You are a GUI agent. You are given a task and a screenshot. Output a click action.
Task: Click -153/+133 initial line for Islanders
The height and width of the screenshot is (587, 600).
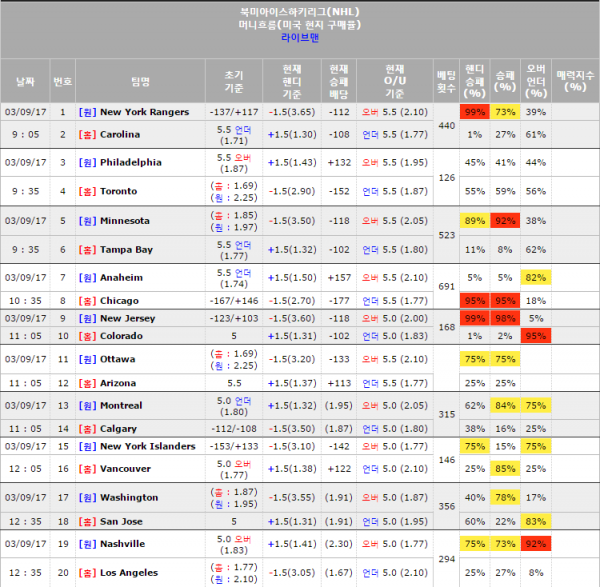[x=234, y=447]
